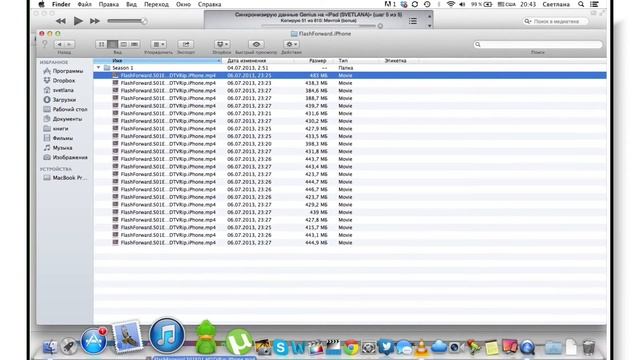The width and height of the screenshot is (640, 360).
Task: Select the movie file sized 438,3 МБ
Action: click(350, 83)
